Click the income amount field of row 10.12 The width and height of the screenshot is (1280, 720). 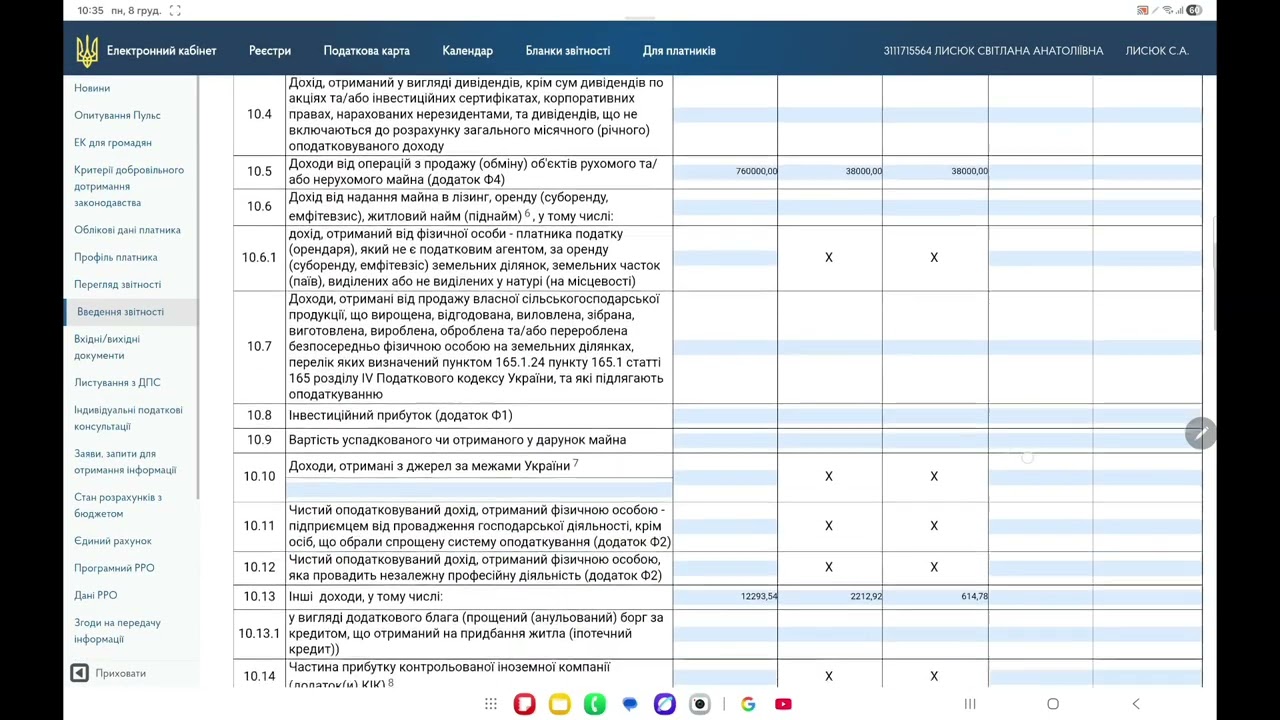pos(725,567)
